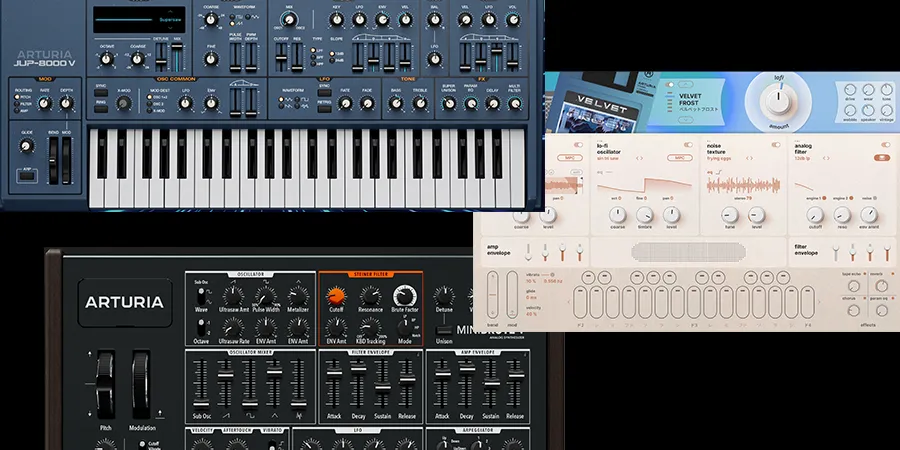Screen dimensions: 900x450
Task: Click the Amp Envelope Release slider on MiniBrute
Action: [x=516, y=383]
